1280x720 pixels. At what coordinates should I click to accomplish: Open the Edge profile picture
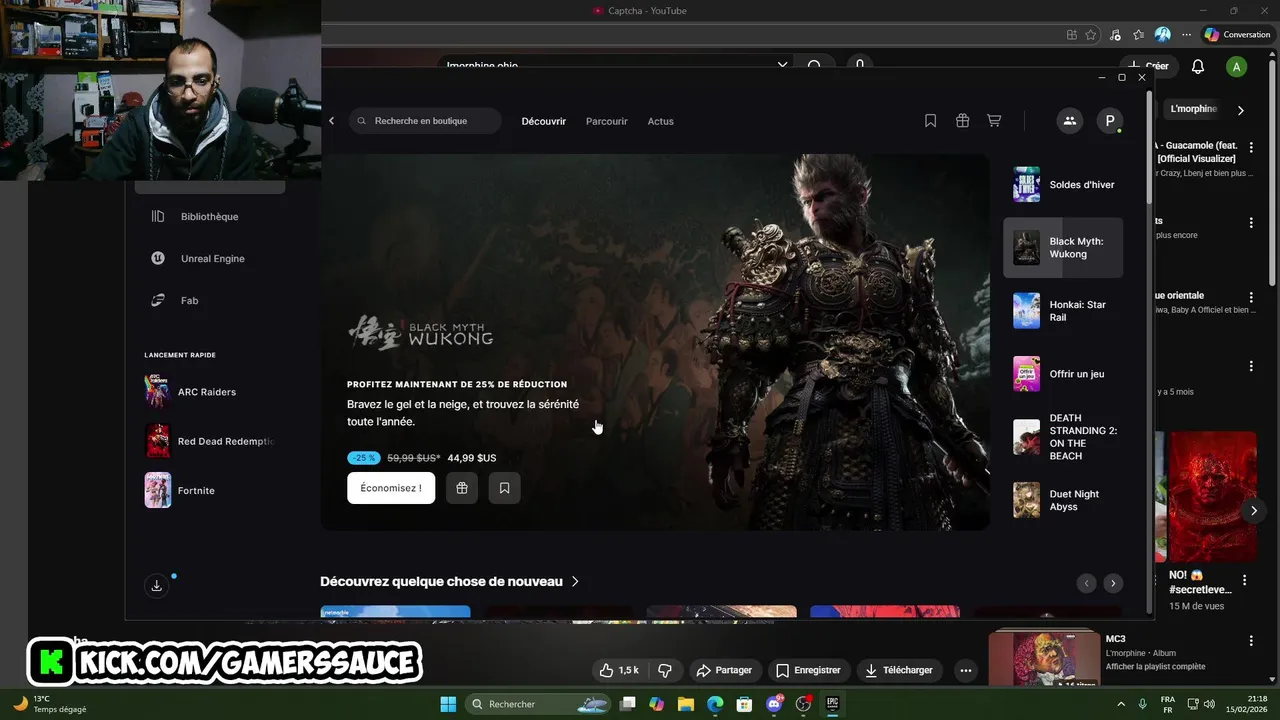[x=1162, y=34]
